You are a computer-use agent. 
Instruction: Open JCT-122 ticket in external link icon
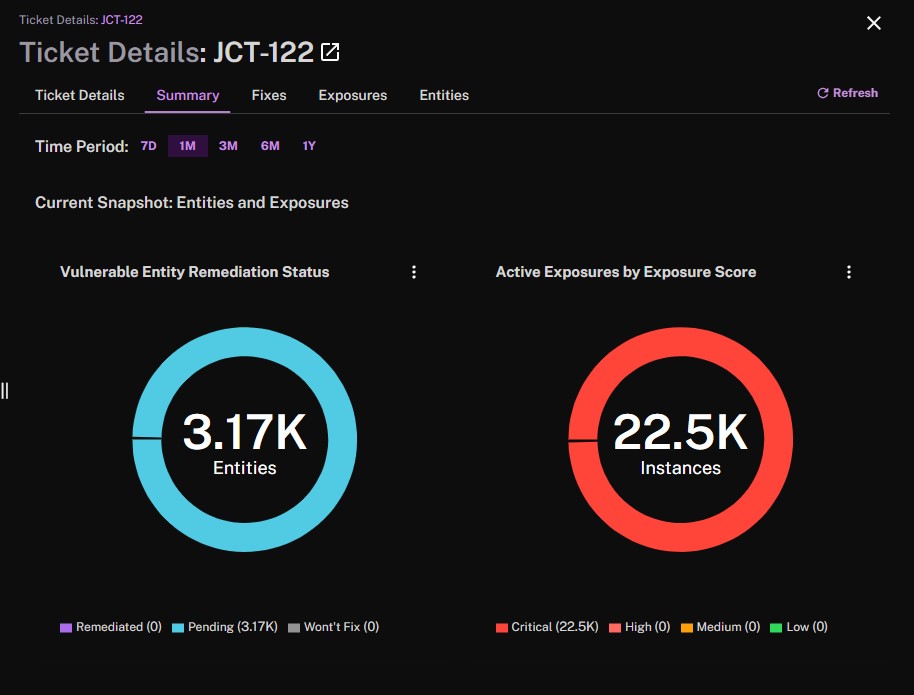point(330,52)
